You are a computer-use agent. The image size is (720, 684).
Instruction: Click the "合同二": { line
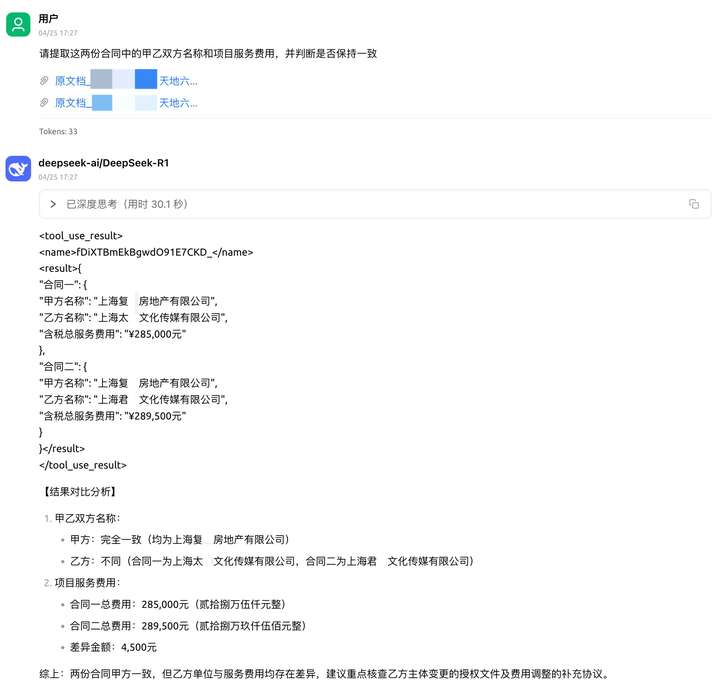[63, 367]
